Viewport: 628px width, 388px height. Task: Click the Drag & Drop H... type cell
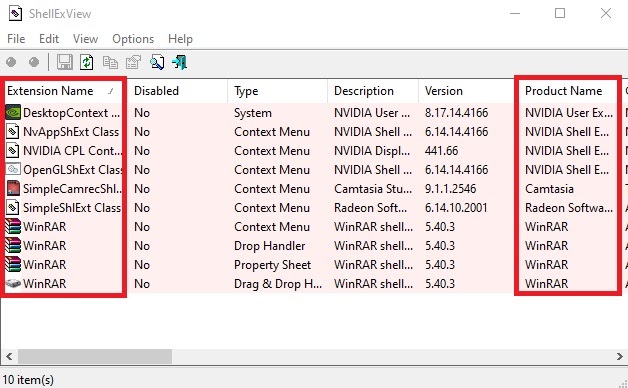[x=278, y=284]
